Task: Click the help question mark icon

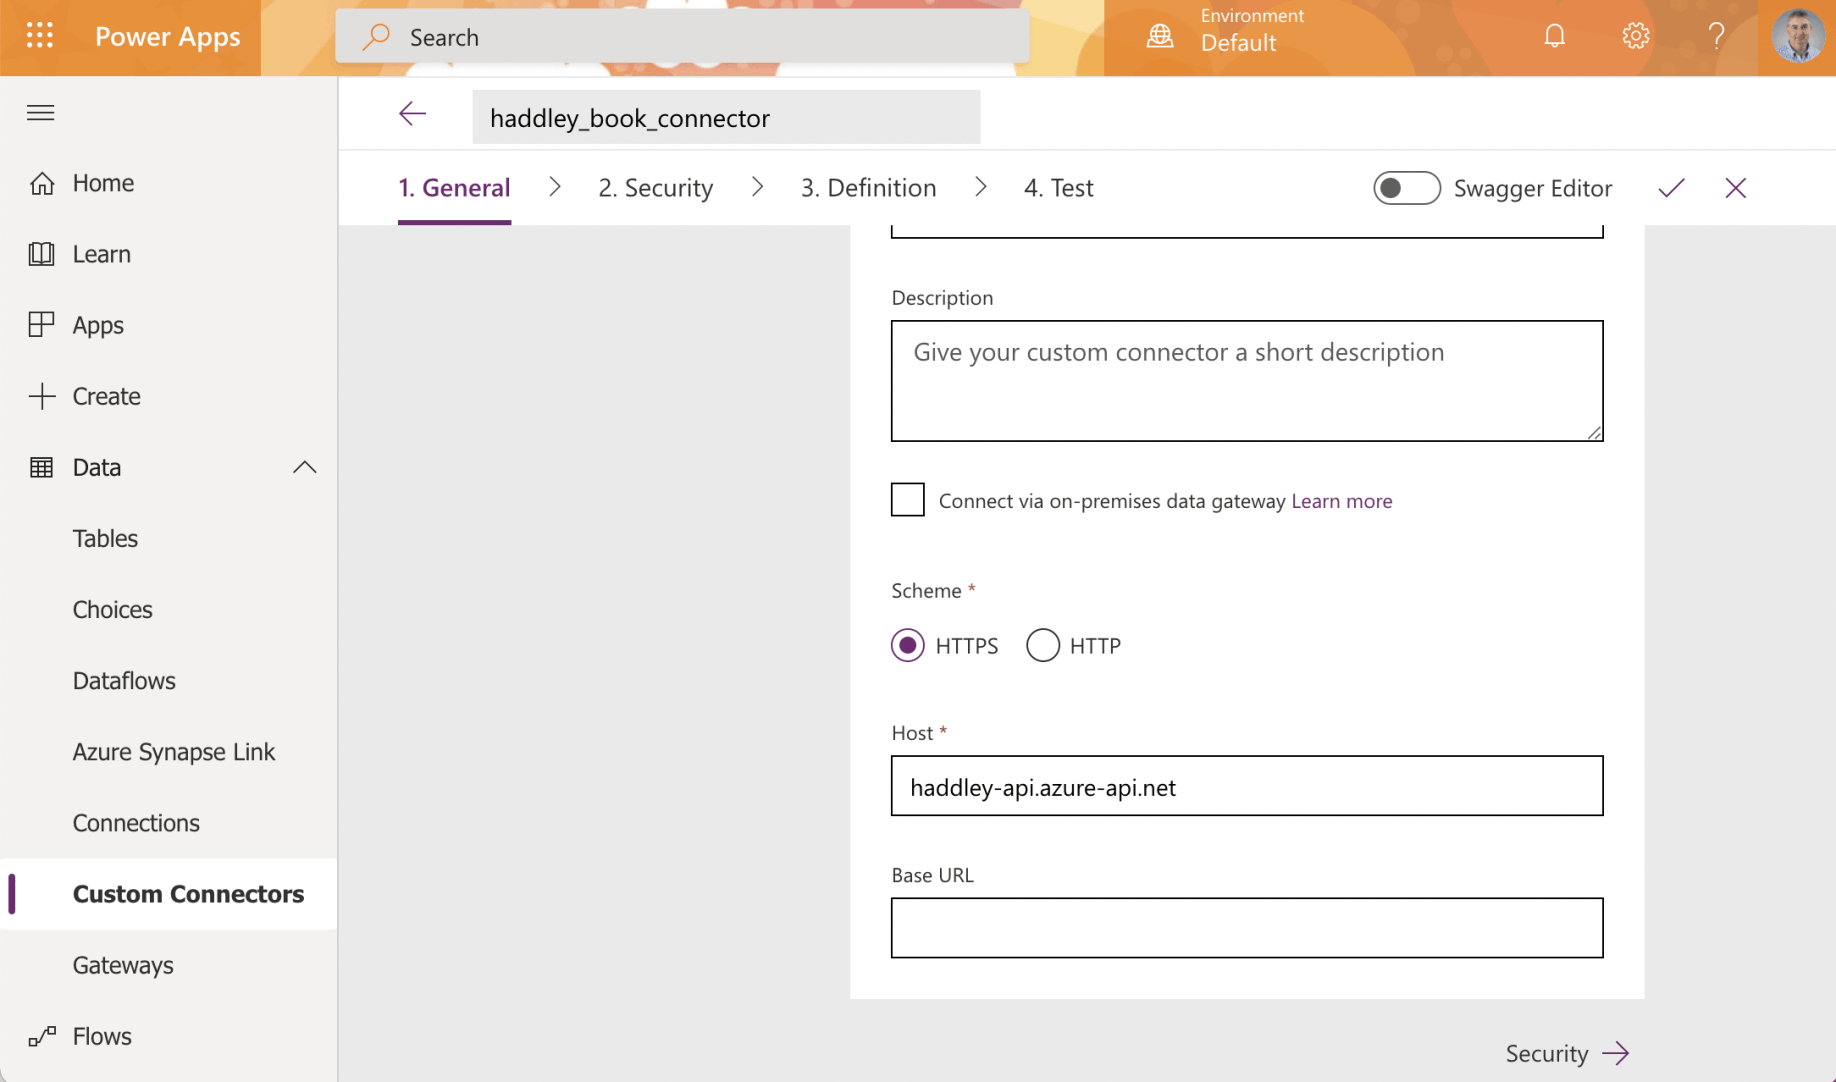Action: 1716,37
